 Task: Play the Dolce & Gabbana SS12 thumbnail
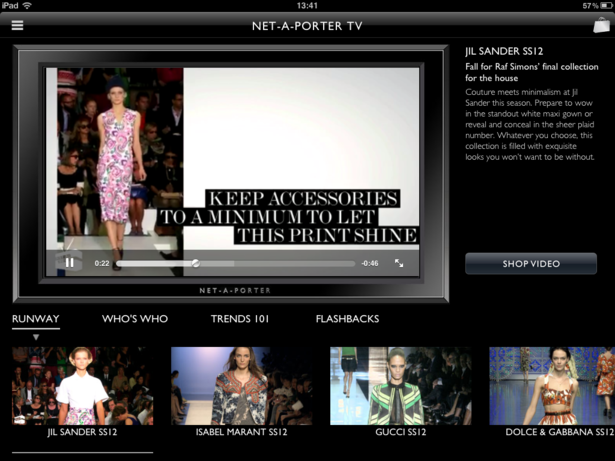[x=552, y=386]
